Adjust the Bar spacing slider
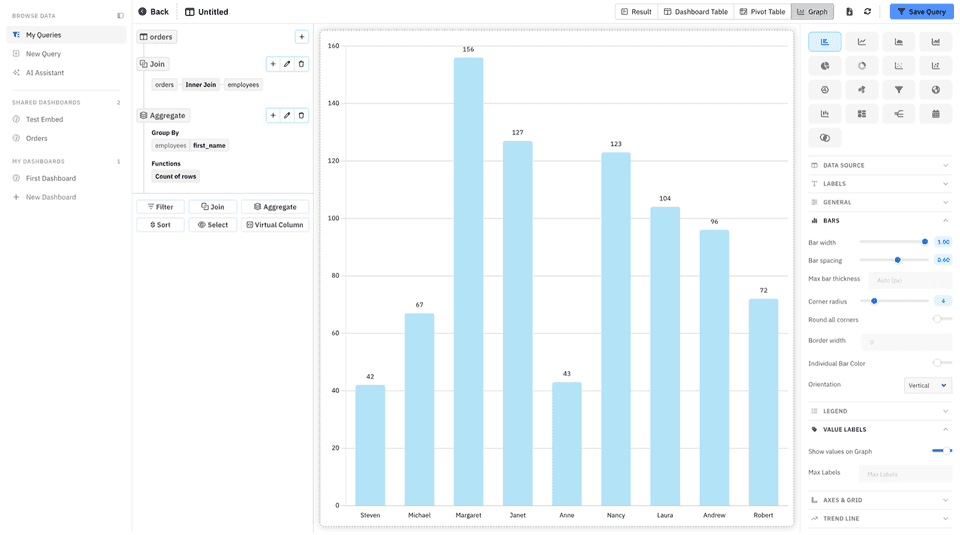Viewport: 960px width, 535px height. (894, 260)
